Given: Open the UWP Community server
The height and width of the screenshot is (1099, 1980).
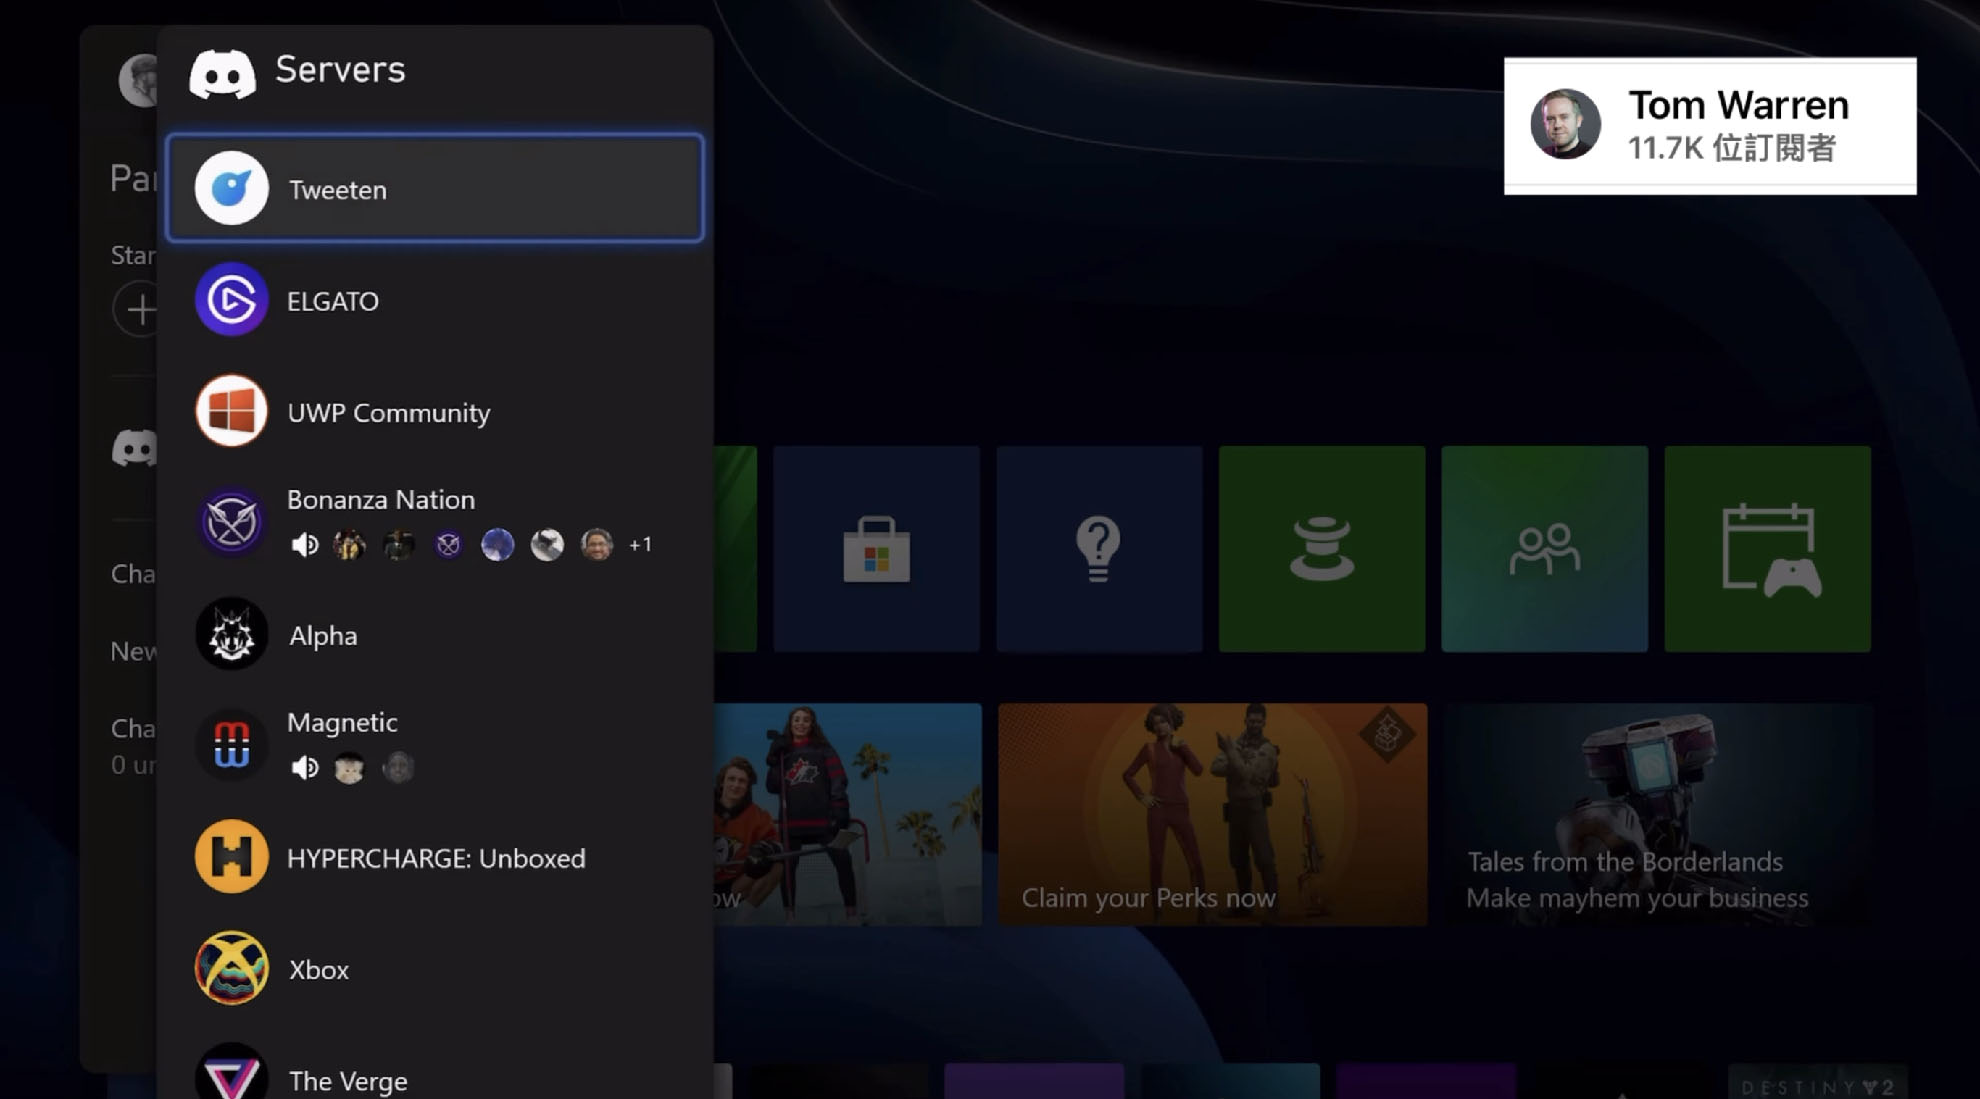Looking at the screenshot, I should click(435, 411).
